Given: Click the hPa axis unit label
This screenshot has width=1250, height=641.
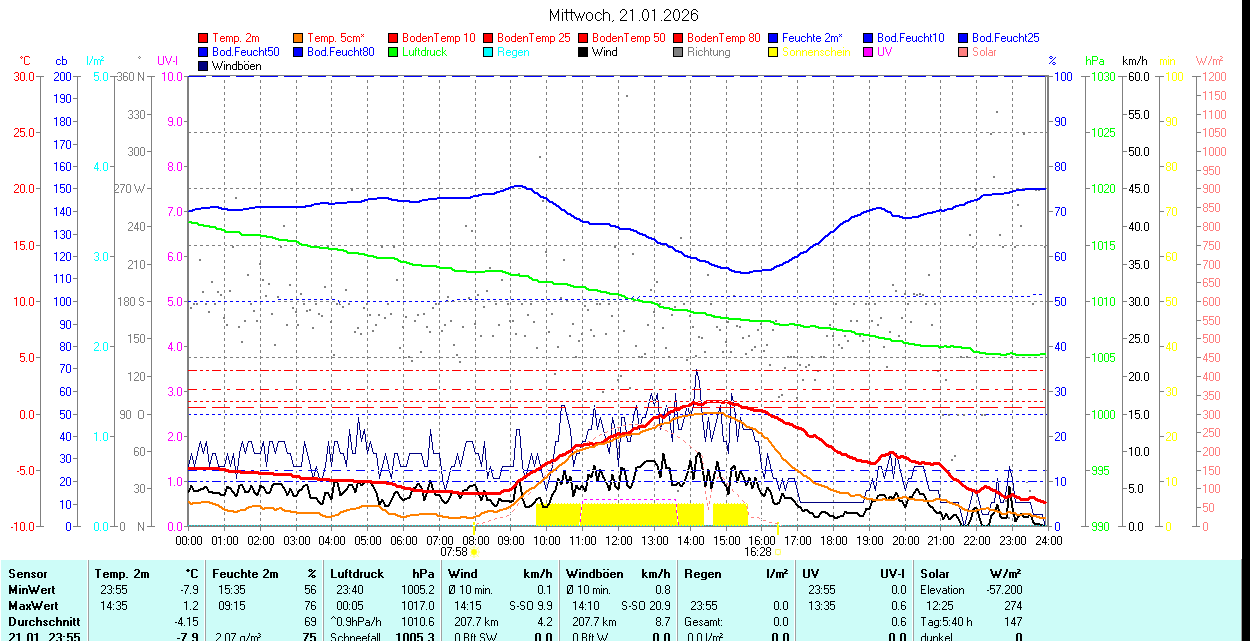Looking at the screenshot, I should tap(1094, 61).
